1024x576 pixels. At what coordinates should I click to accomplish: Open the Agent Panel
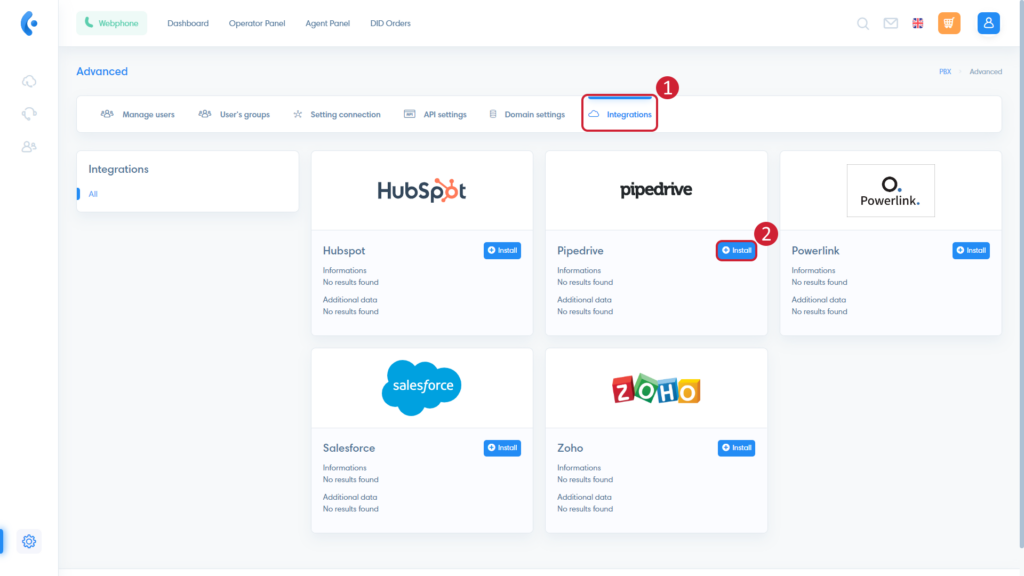point(328,24)
